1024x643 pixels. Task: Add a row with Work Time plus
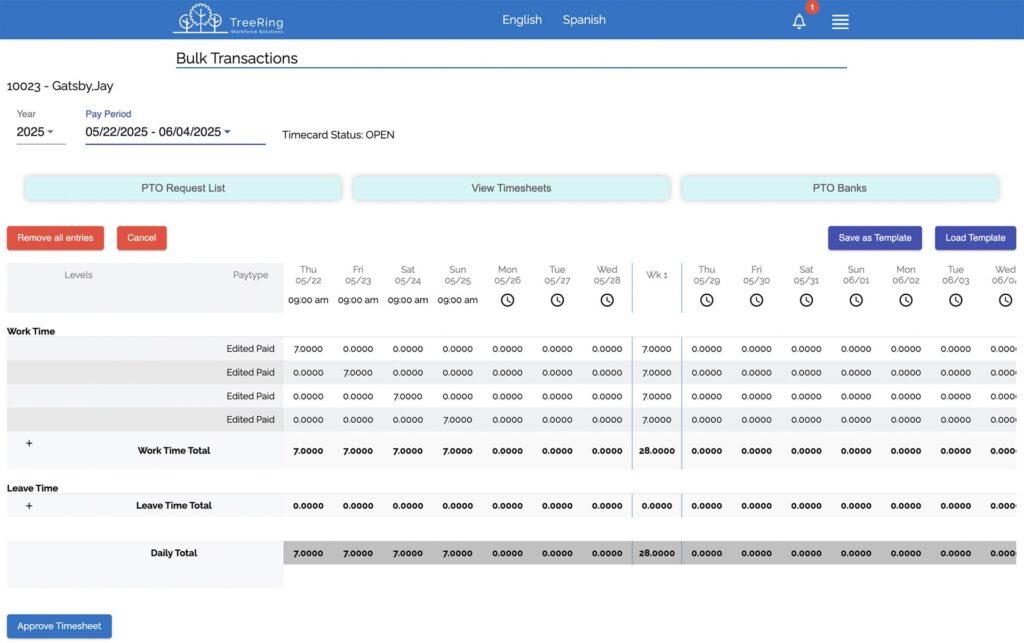click(29, 443)
